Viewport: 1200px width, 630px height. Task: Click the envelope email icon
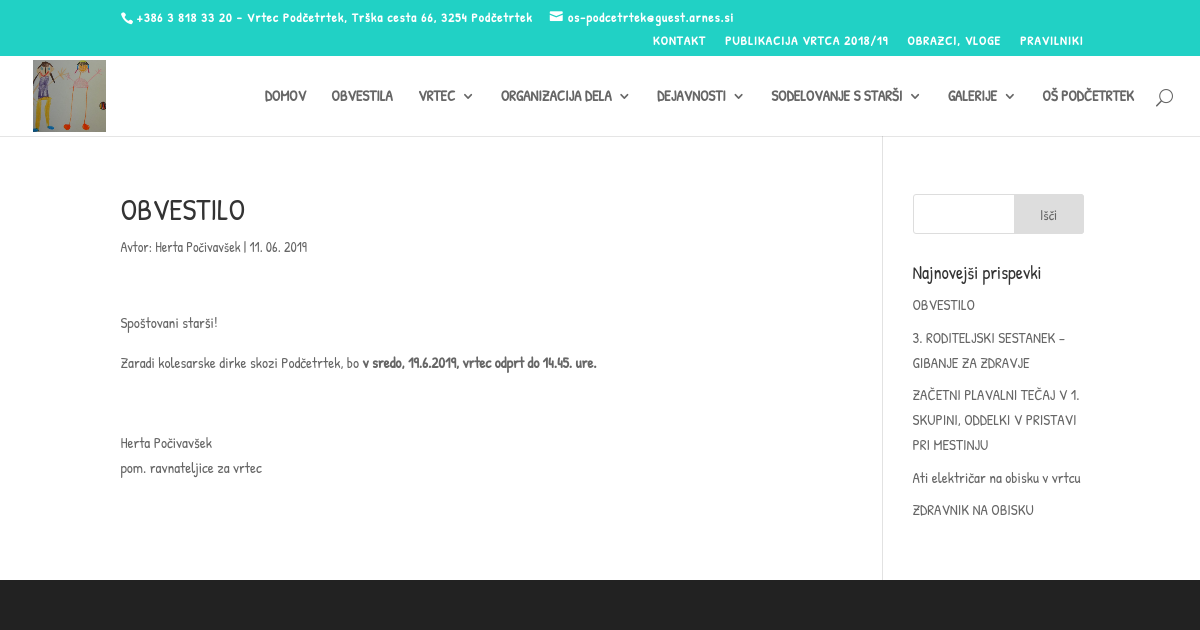(556, 17)
